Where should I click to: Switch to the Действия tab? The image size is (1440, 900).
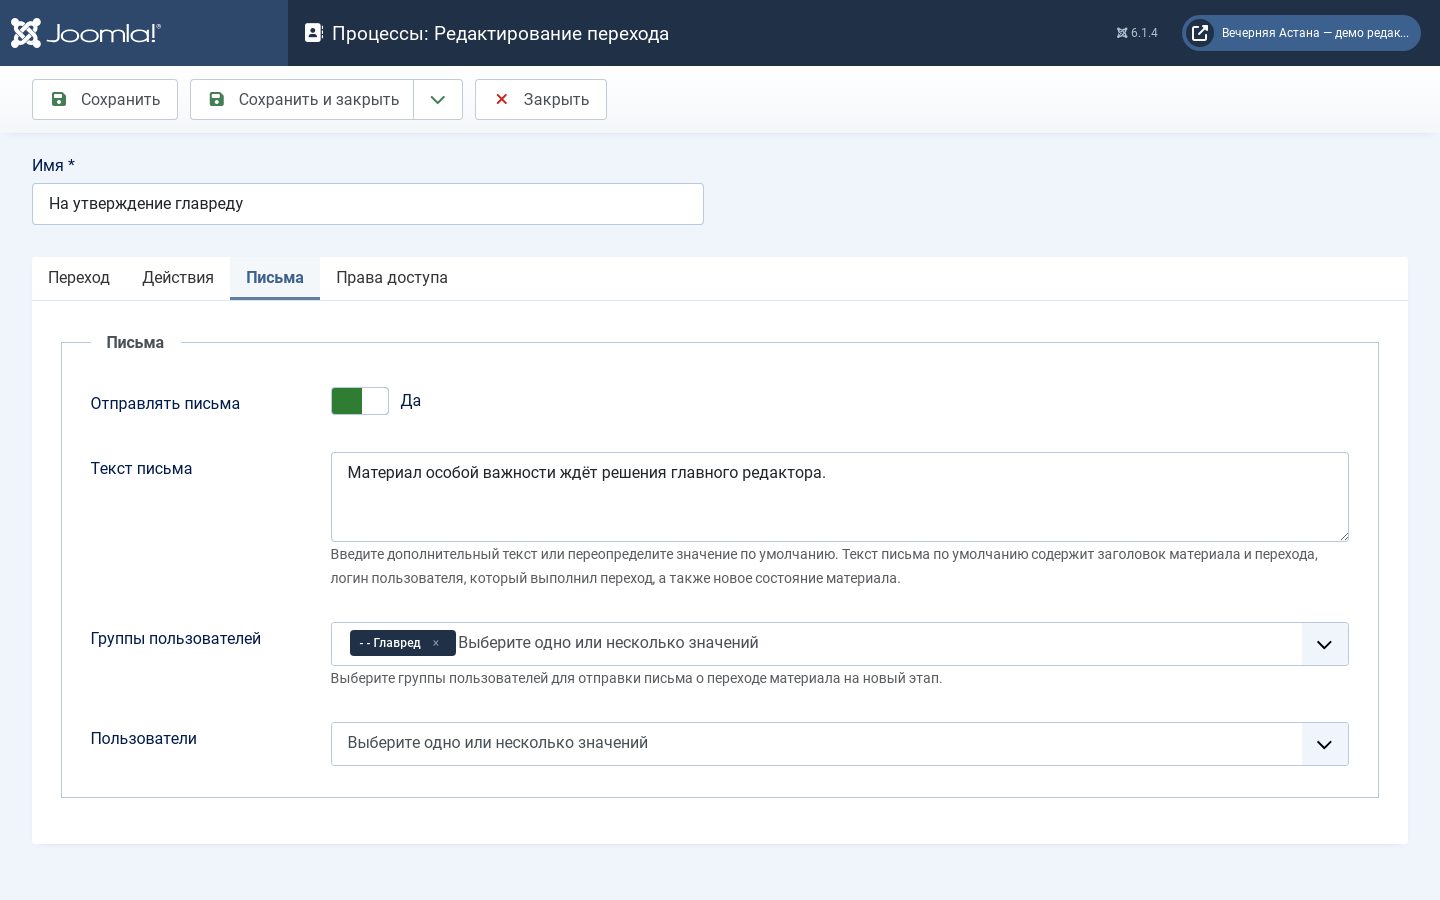tap(178, 278)
